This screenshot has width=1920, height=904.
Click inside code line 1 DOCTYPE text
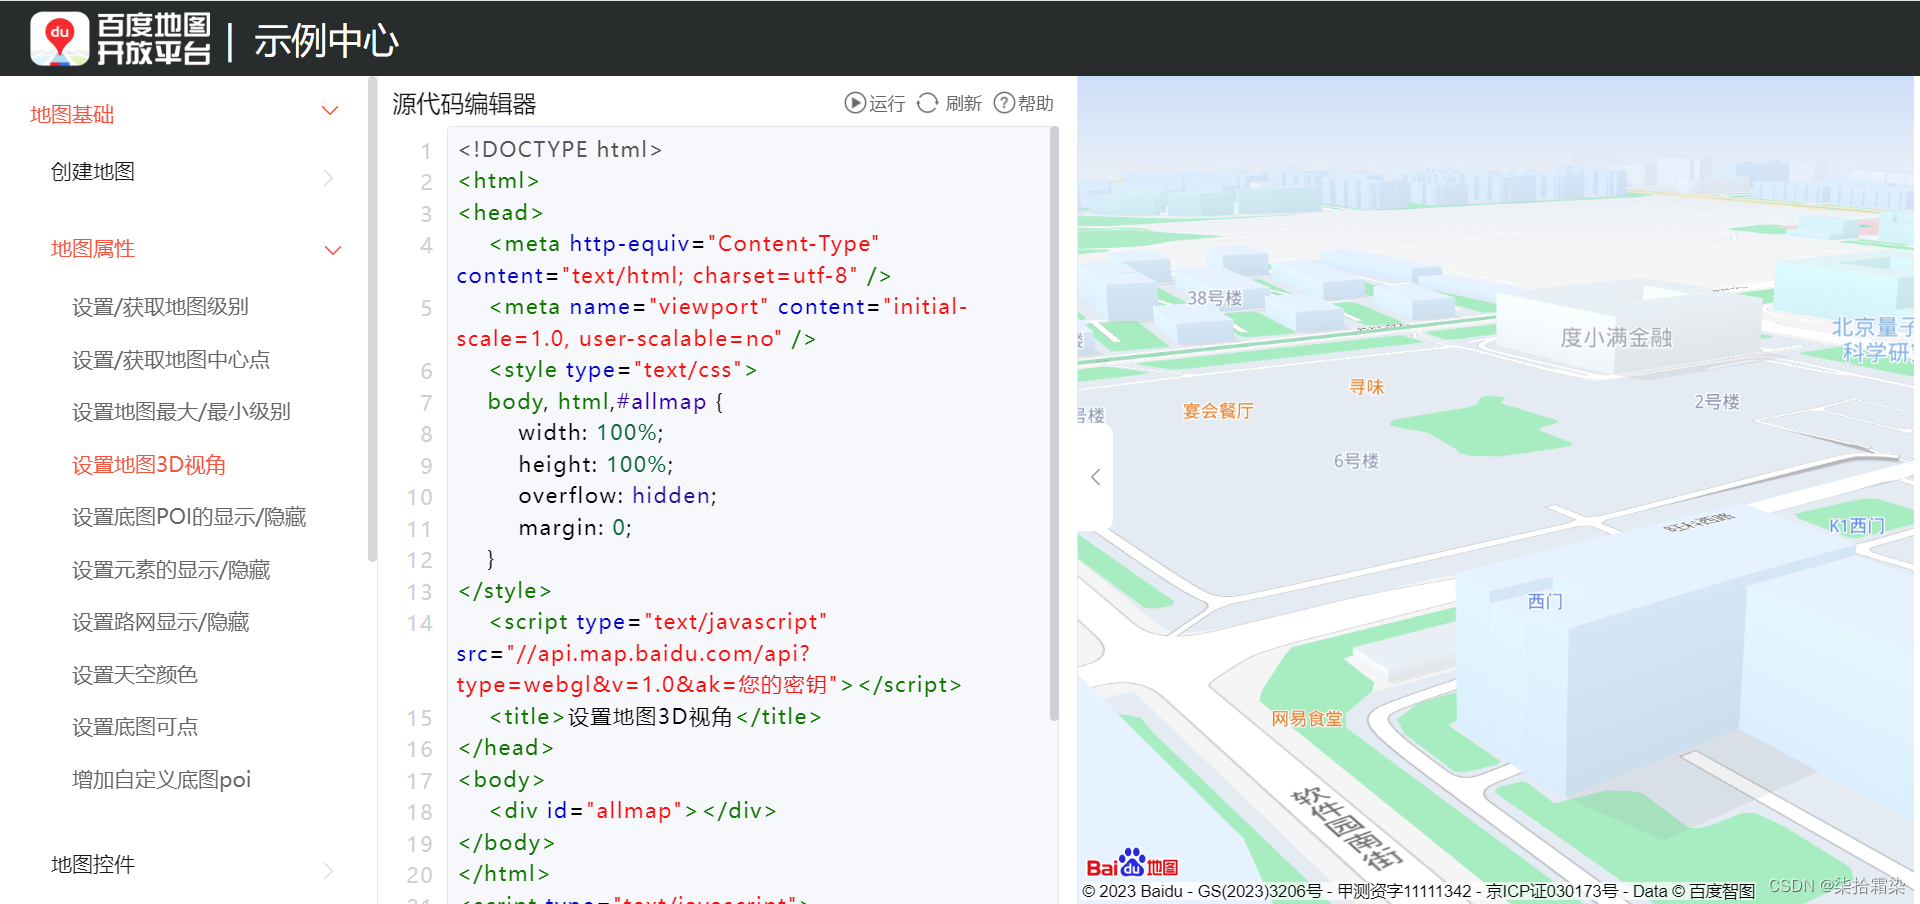(x=560, y=150)
